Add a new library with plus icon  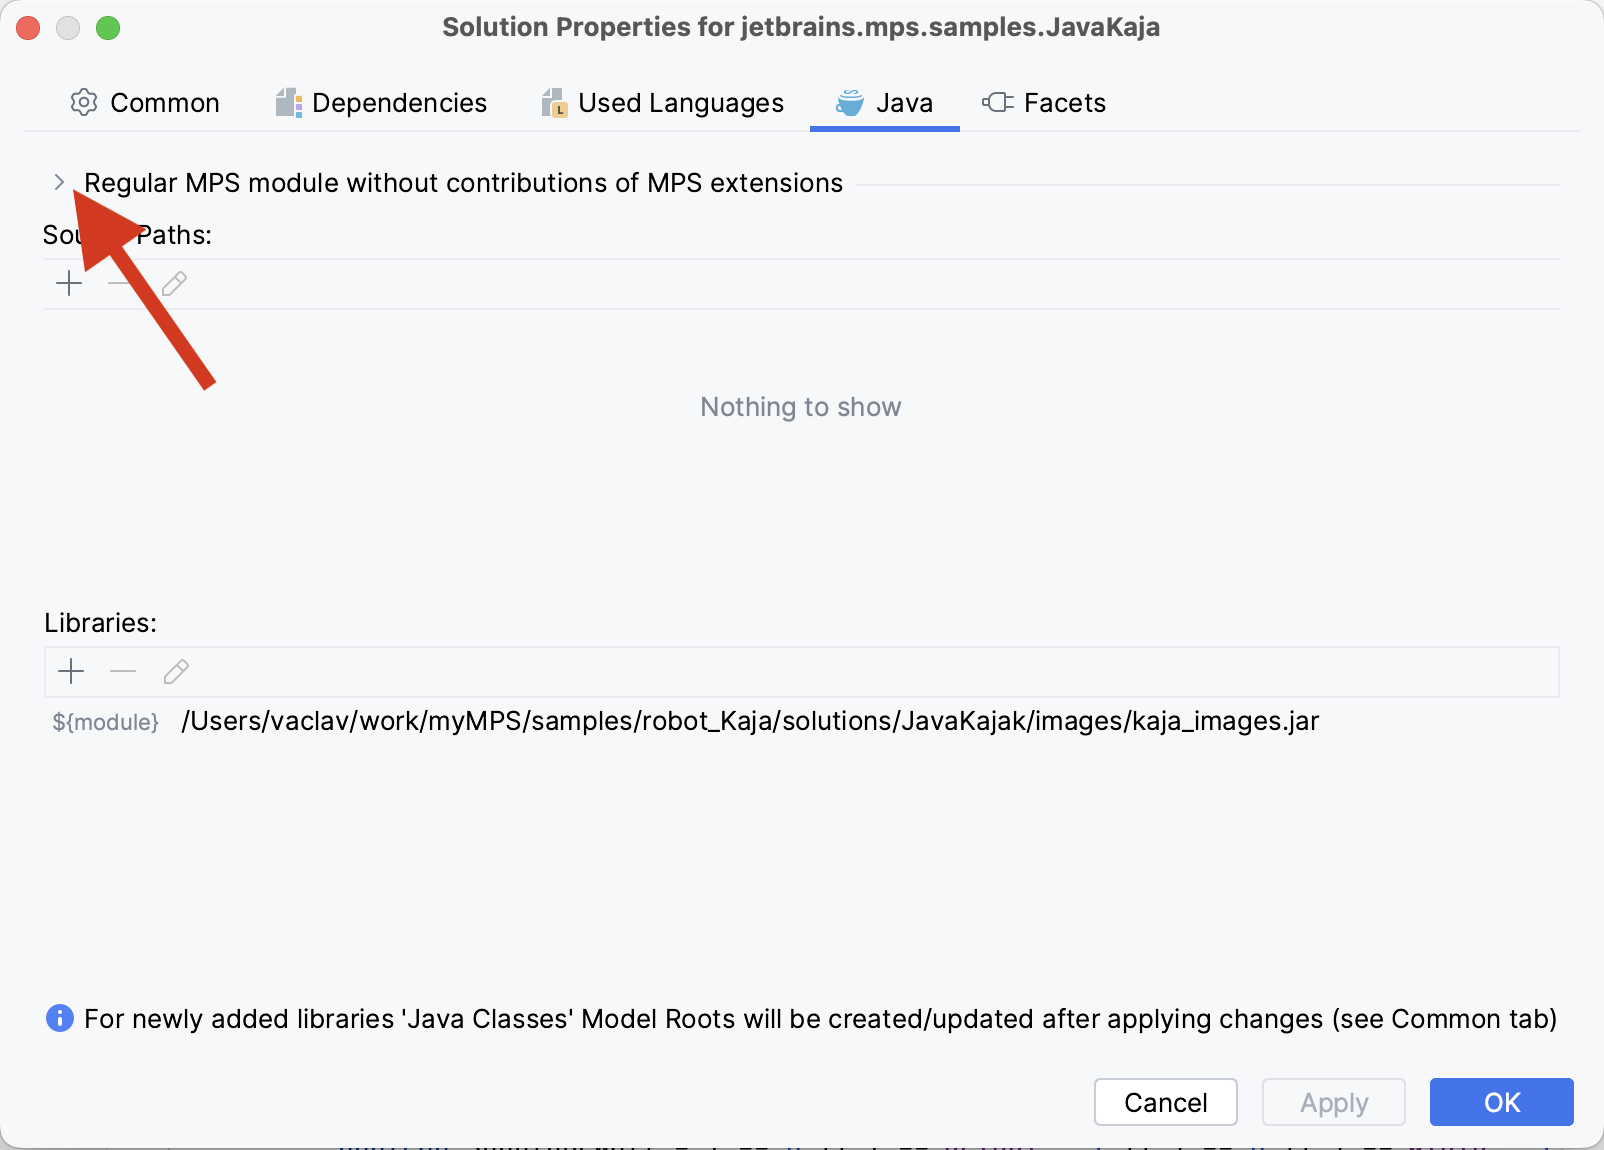71,671
